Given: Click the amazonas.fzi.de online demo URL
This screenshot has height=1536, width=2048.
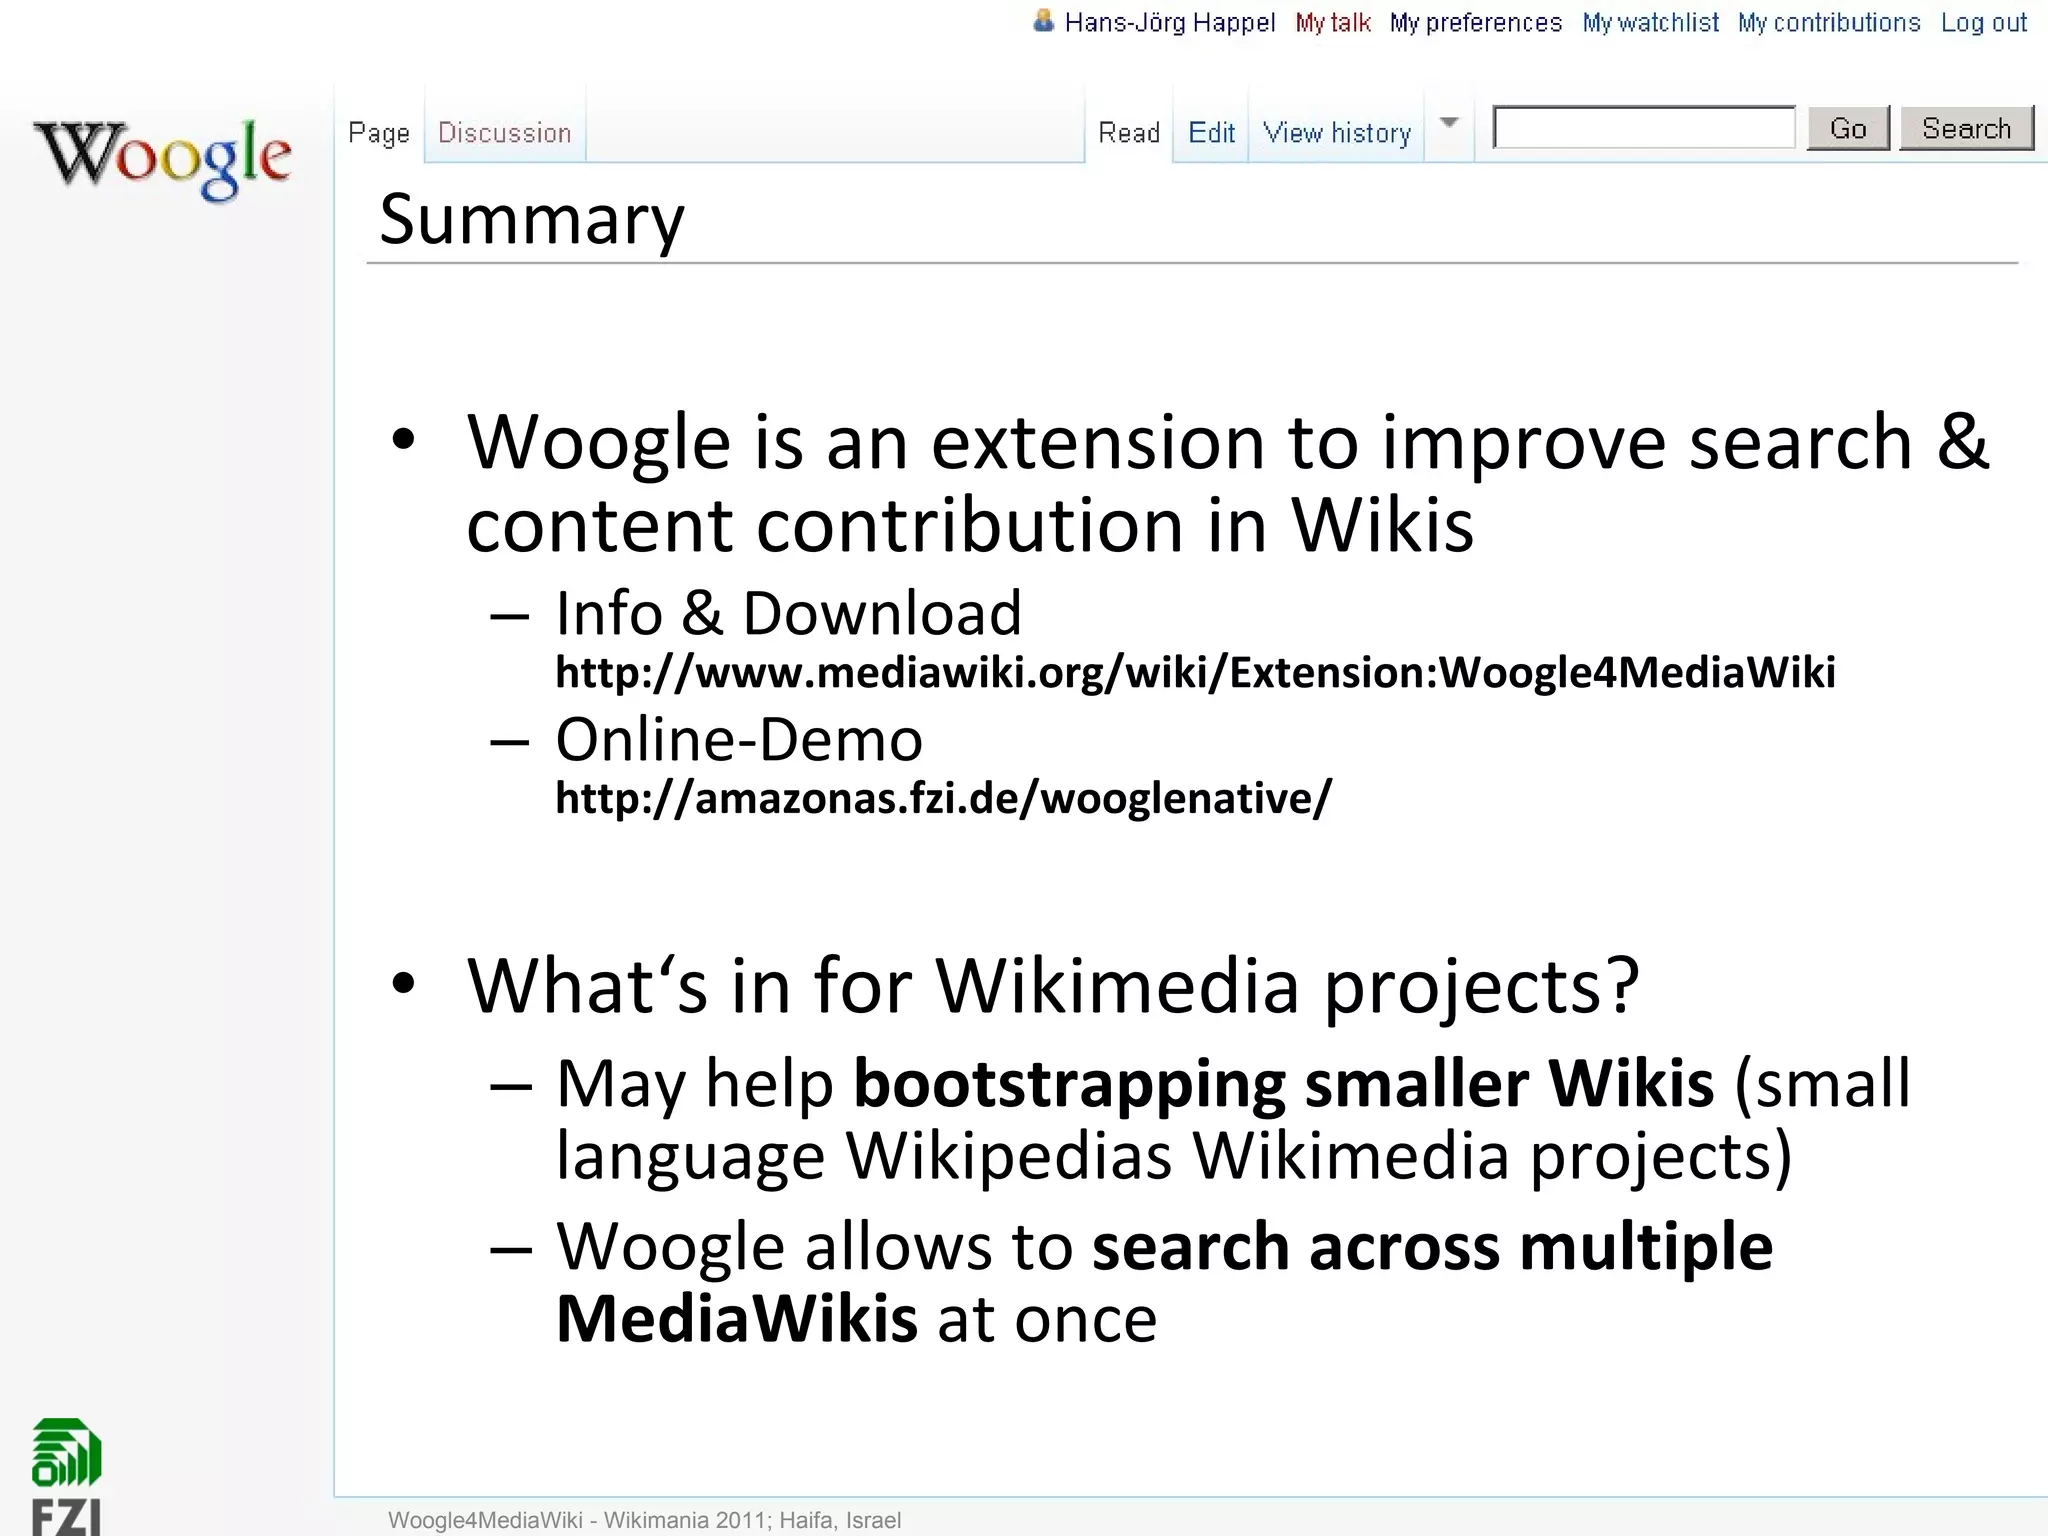Looking at the screenshot, I should [943, 798].
